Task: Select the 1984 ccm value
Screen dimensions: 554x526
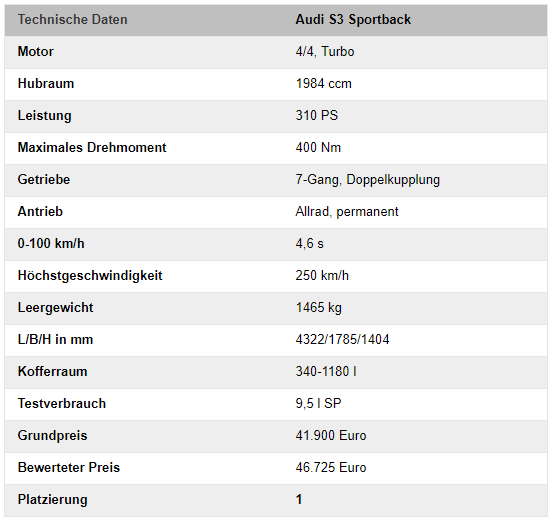Action: point(323,84)
